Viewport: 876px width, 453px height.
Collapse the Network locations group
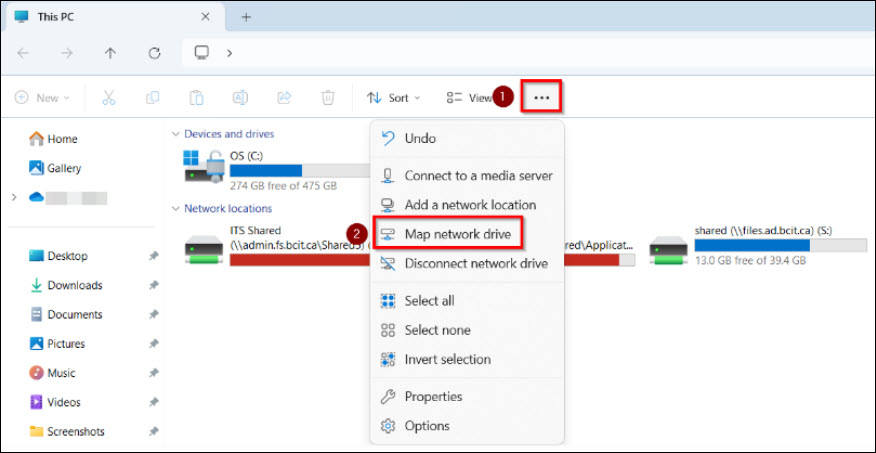[x=175, y=208]
